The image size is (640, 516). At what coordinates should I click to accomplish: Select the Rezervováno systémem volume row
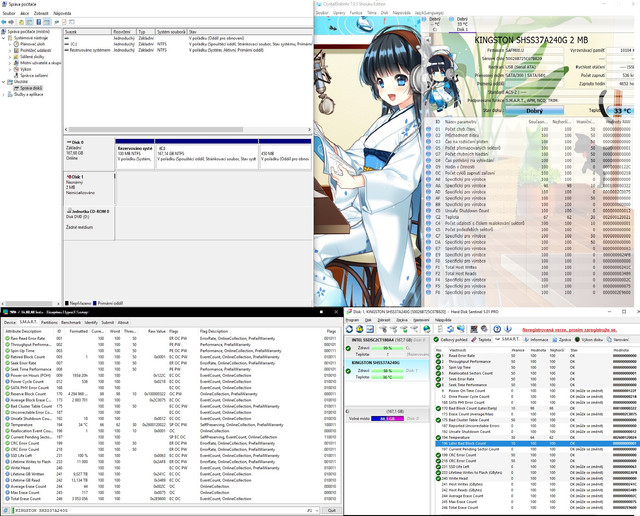(188, 50)
